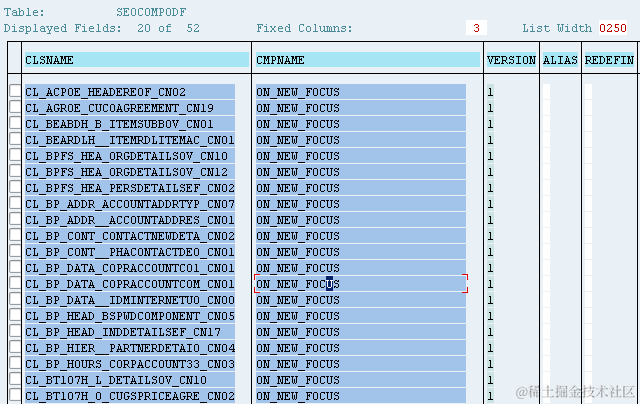Tick box next to CL_BP_ADDR_ACCOUNTADDRTYP_CN07
The height and width of the screenshot is (404, 640).
15,203
